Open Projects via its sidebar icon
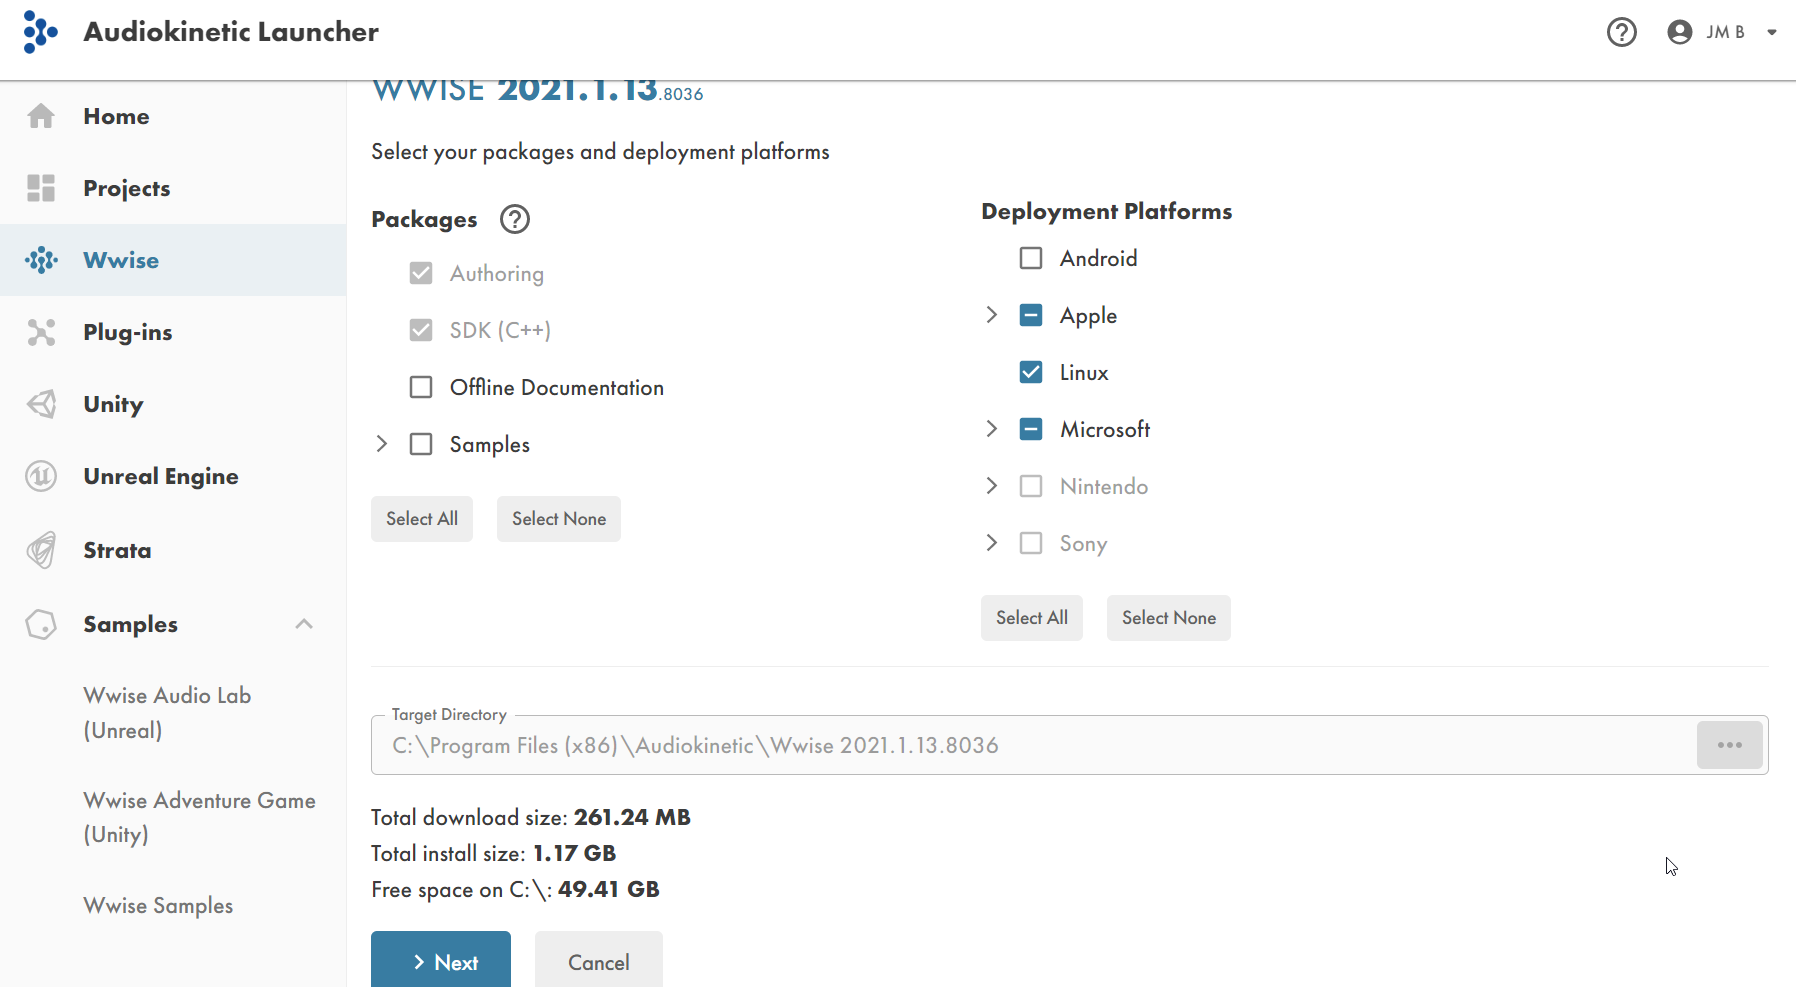 click(x=41, y=188)
